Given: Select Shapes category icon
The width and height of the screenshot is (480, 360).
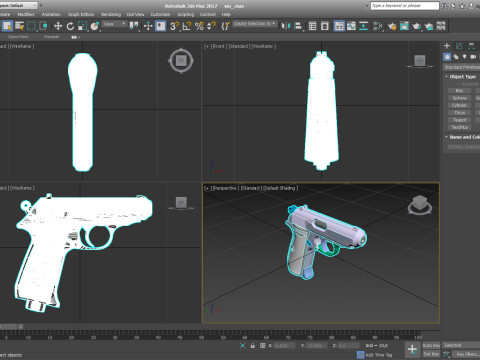Looking at the screenshot, I should coord(456,57).
